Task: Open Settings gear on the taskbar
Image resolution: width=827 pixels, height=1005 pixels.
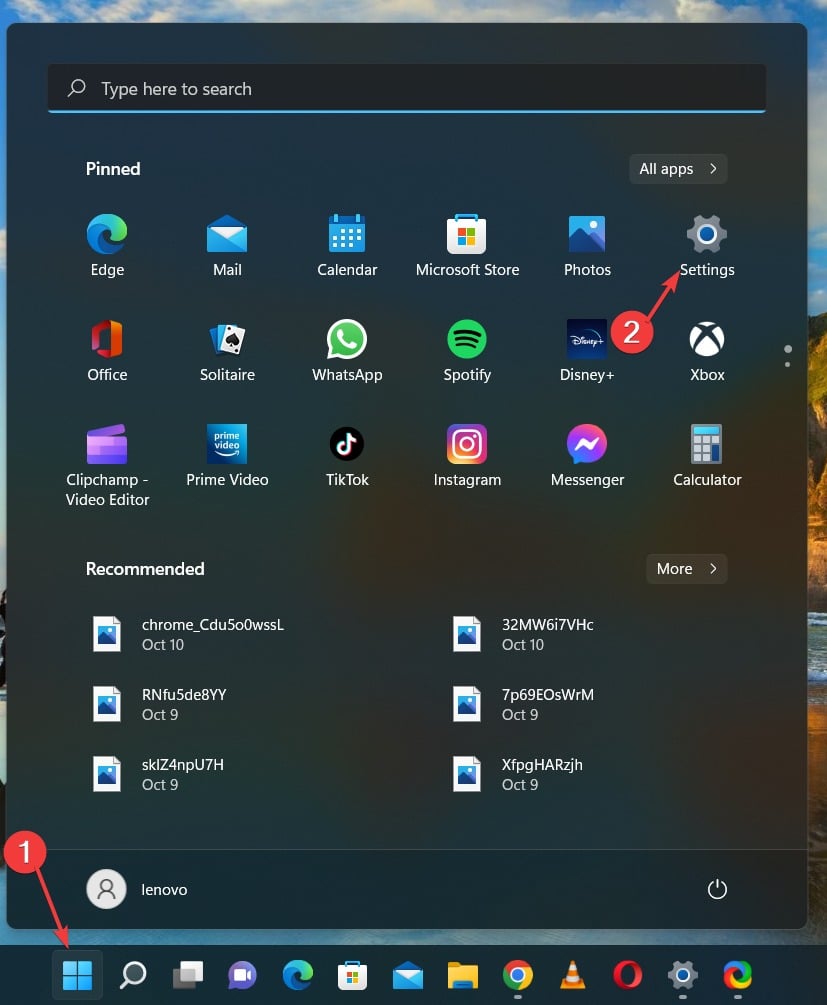Action: pyautogui.click(x=683, y=975)
